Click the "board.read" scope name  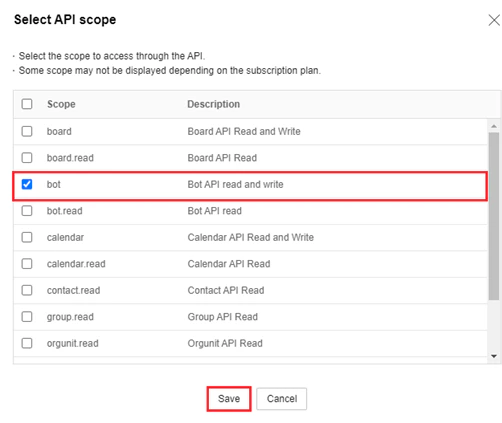pyautogui.click(x=70, y=158)
